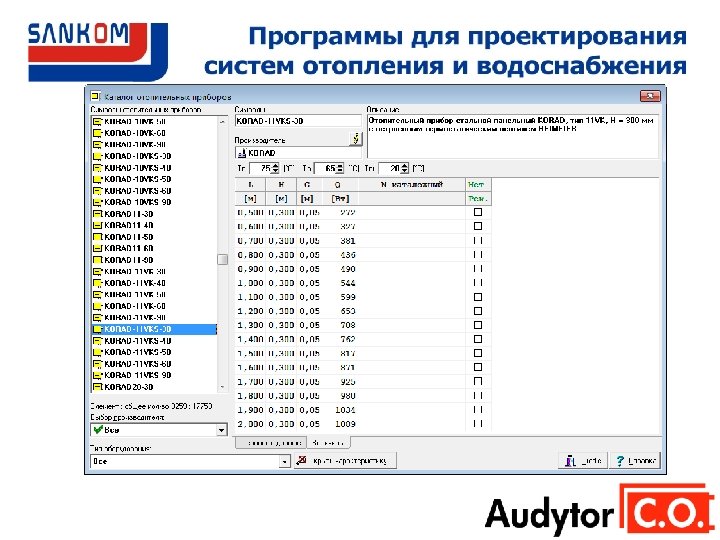The width and height of the screenshot is (720, 540).
Task: Click the radiator icon beside KORAD11-90
Action: [97, 260]
